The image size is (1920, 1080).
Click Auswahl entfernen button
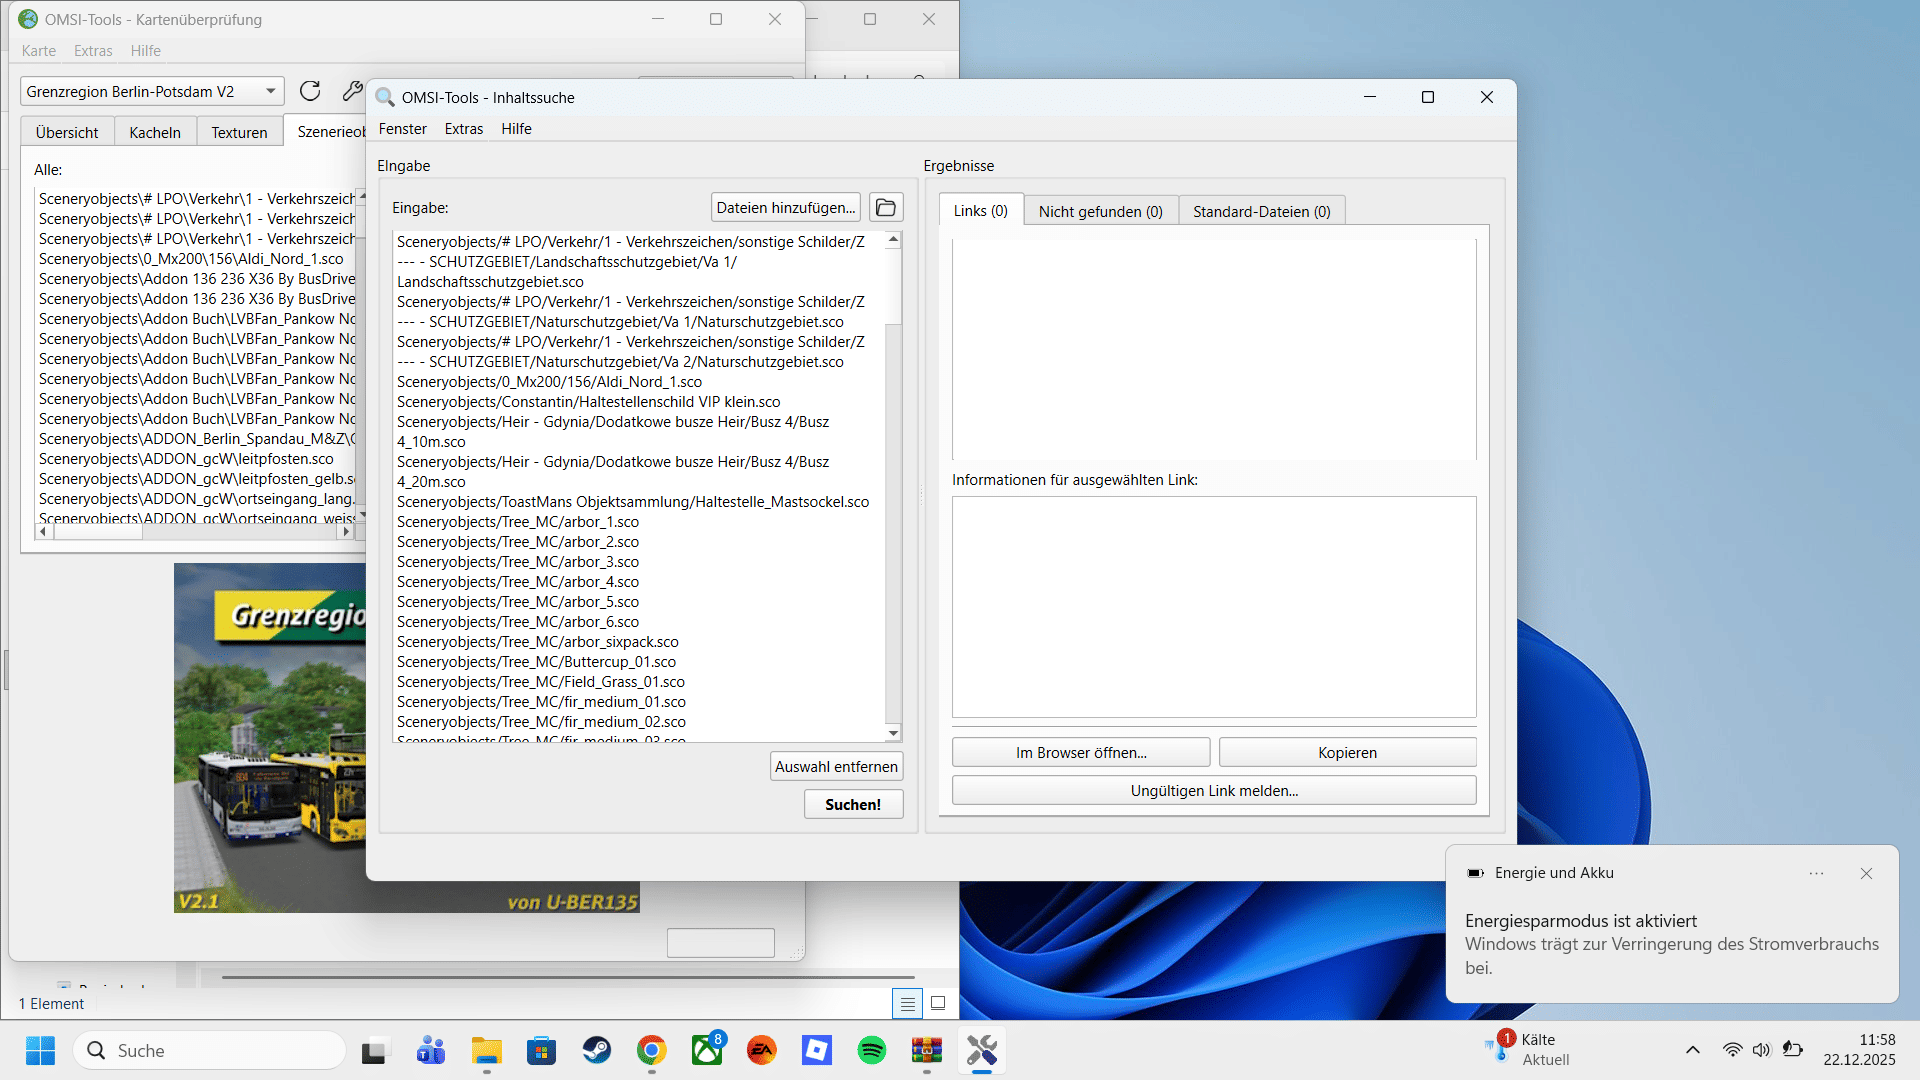[x=836, y=767]
